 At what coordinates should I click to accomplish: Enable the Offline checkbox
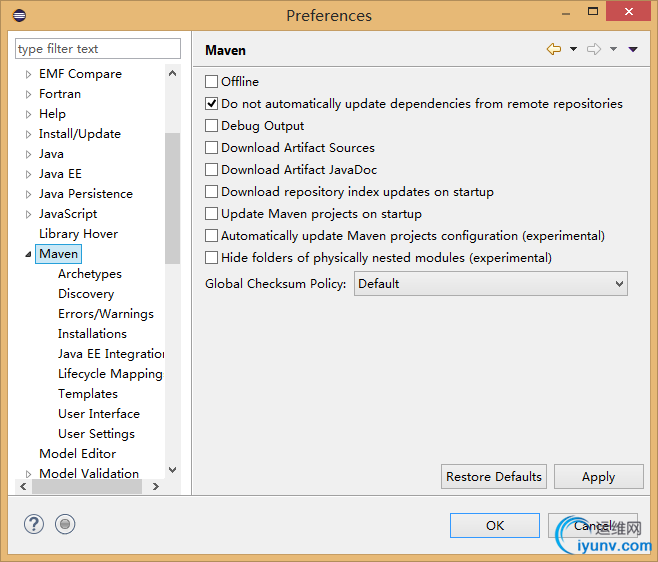pos(212,81)
